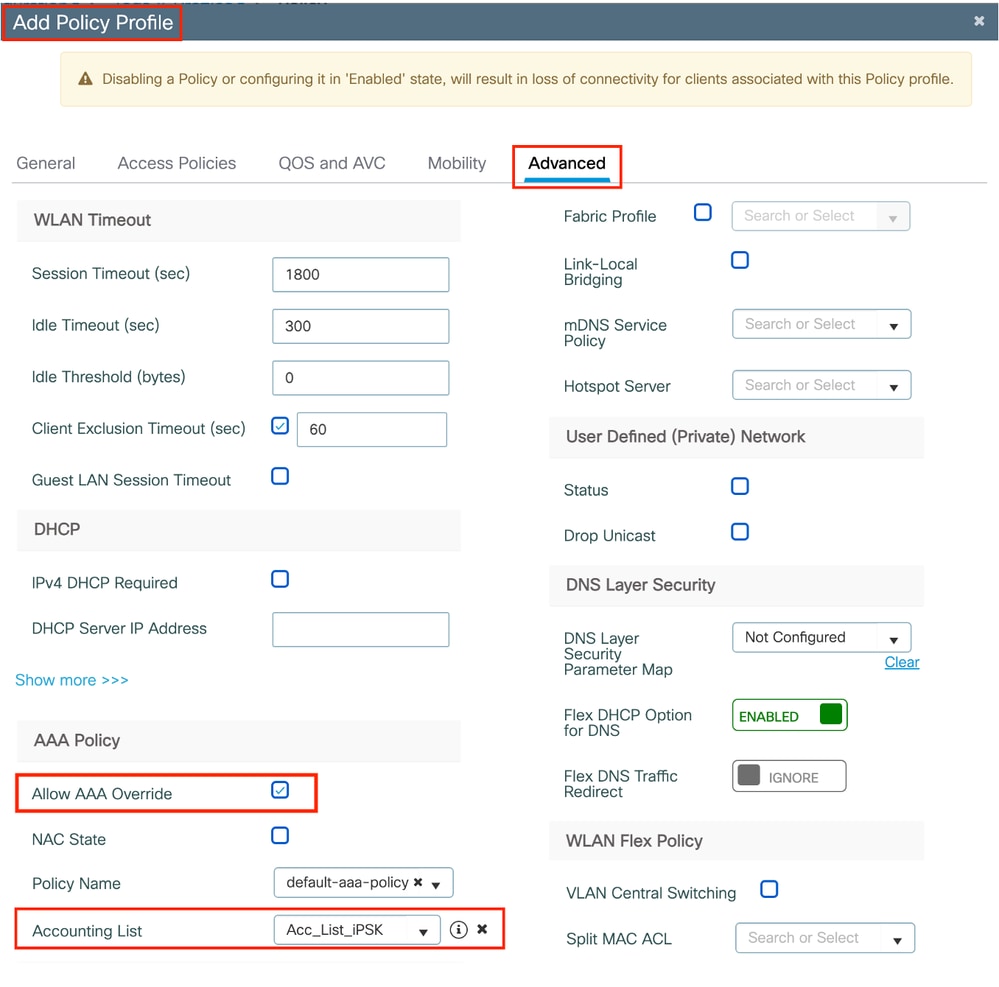The width and height of the screenshot is (999, 987).
Task: Check the Drop Unicast option
Action: click(x=740, y=531)
